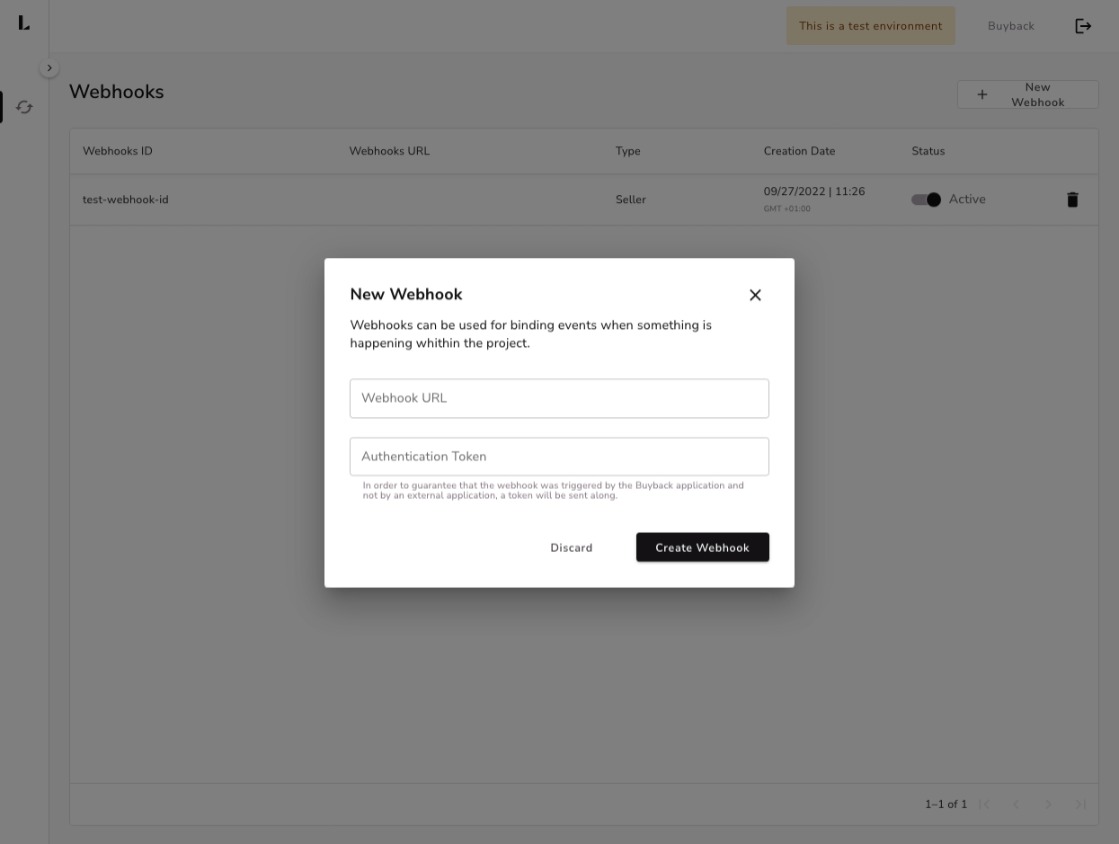Expand the sidebar with chevron arrow
Image resolution: width=1119 pixels, height=844 pixels.
(50, 68)
